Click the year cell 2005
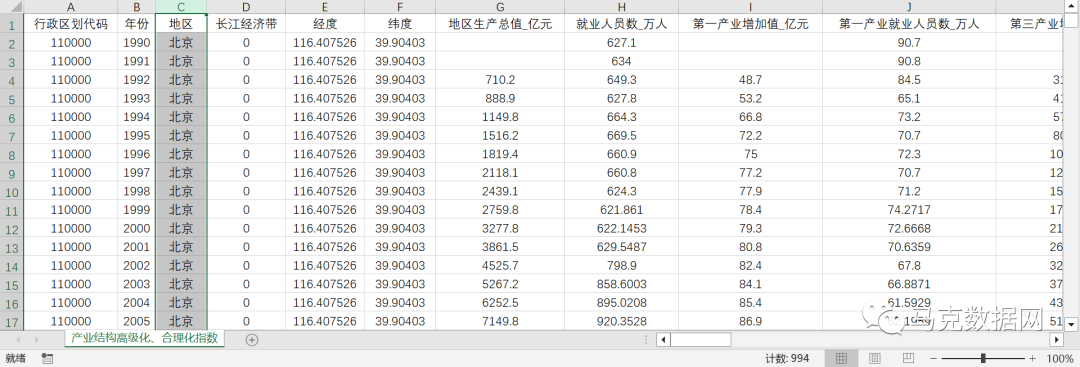Viewport: 1080px width, 367px height. point(136,321)
